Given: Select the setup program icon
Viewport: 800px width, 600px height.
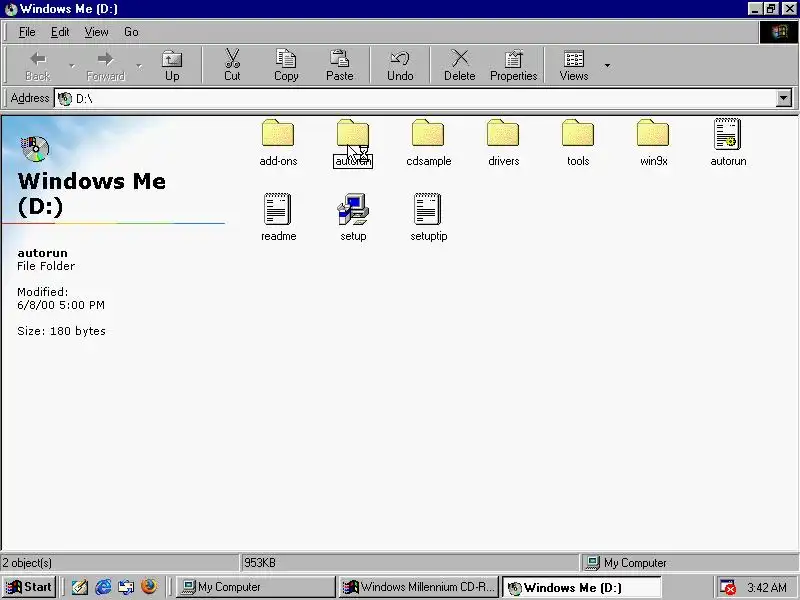Looking at the screenshot, I should pos(353,209).
